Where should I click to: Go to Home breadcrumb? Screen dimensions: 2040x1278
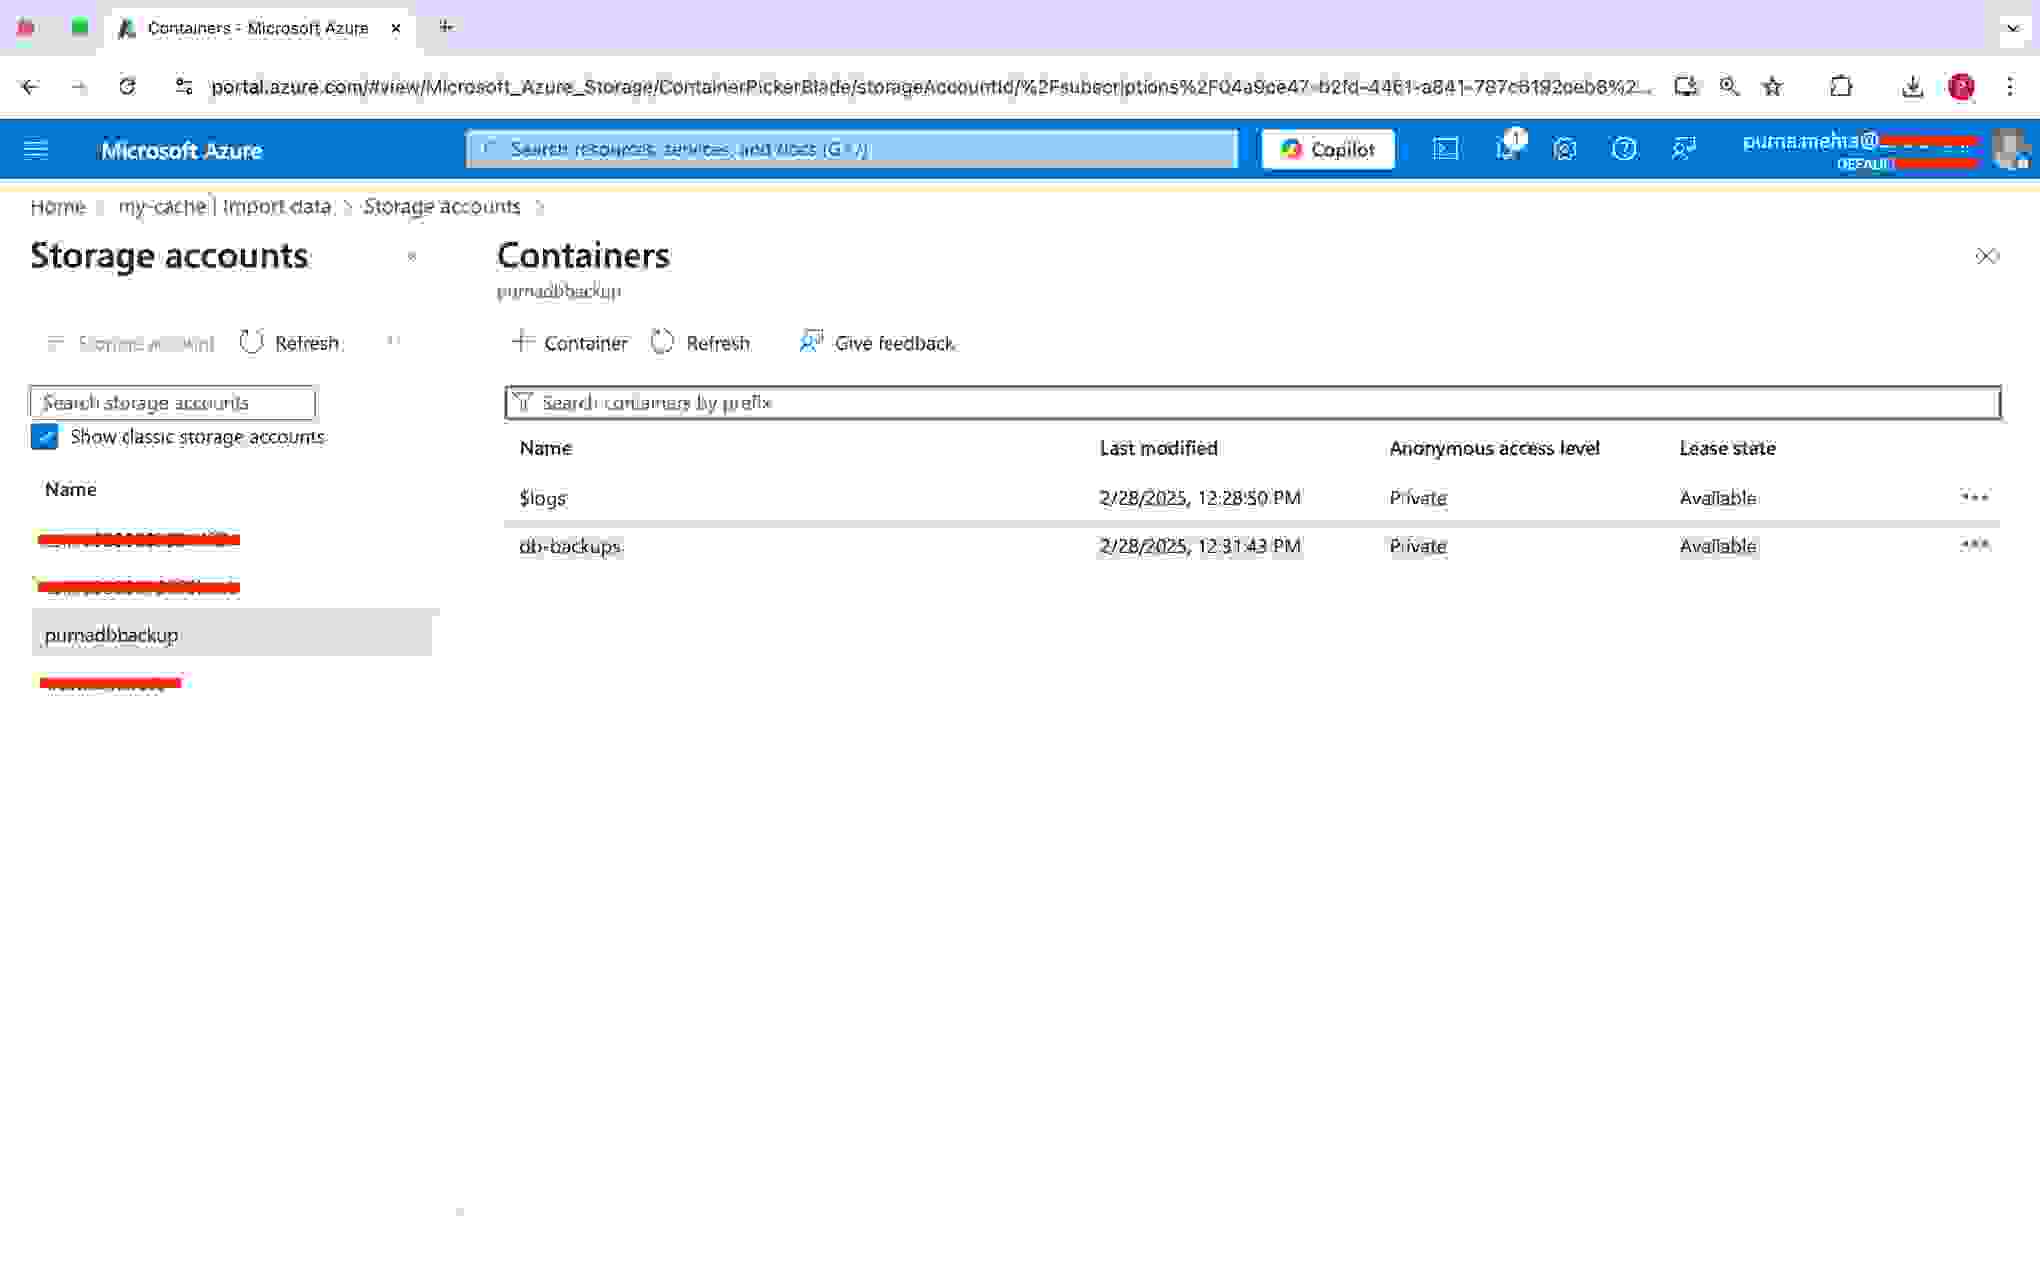(57, 207)
